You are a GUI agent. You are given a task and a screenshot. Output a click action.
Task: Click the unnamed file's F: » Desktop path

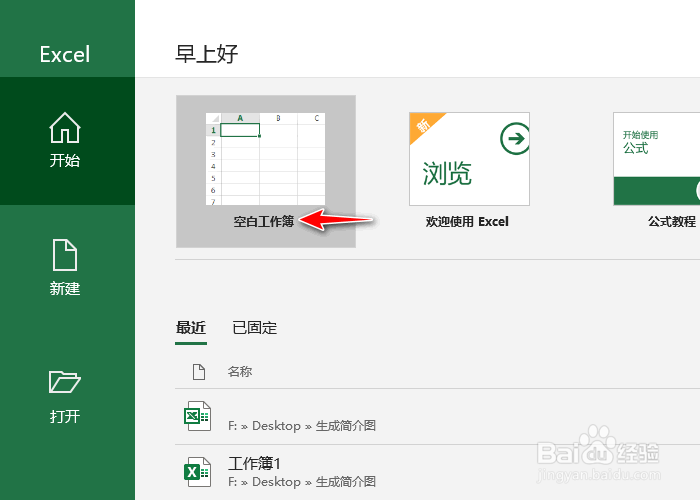(302, 426)
